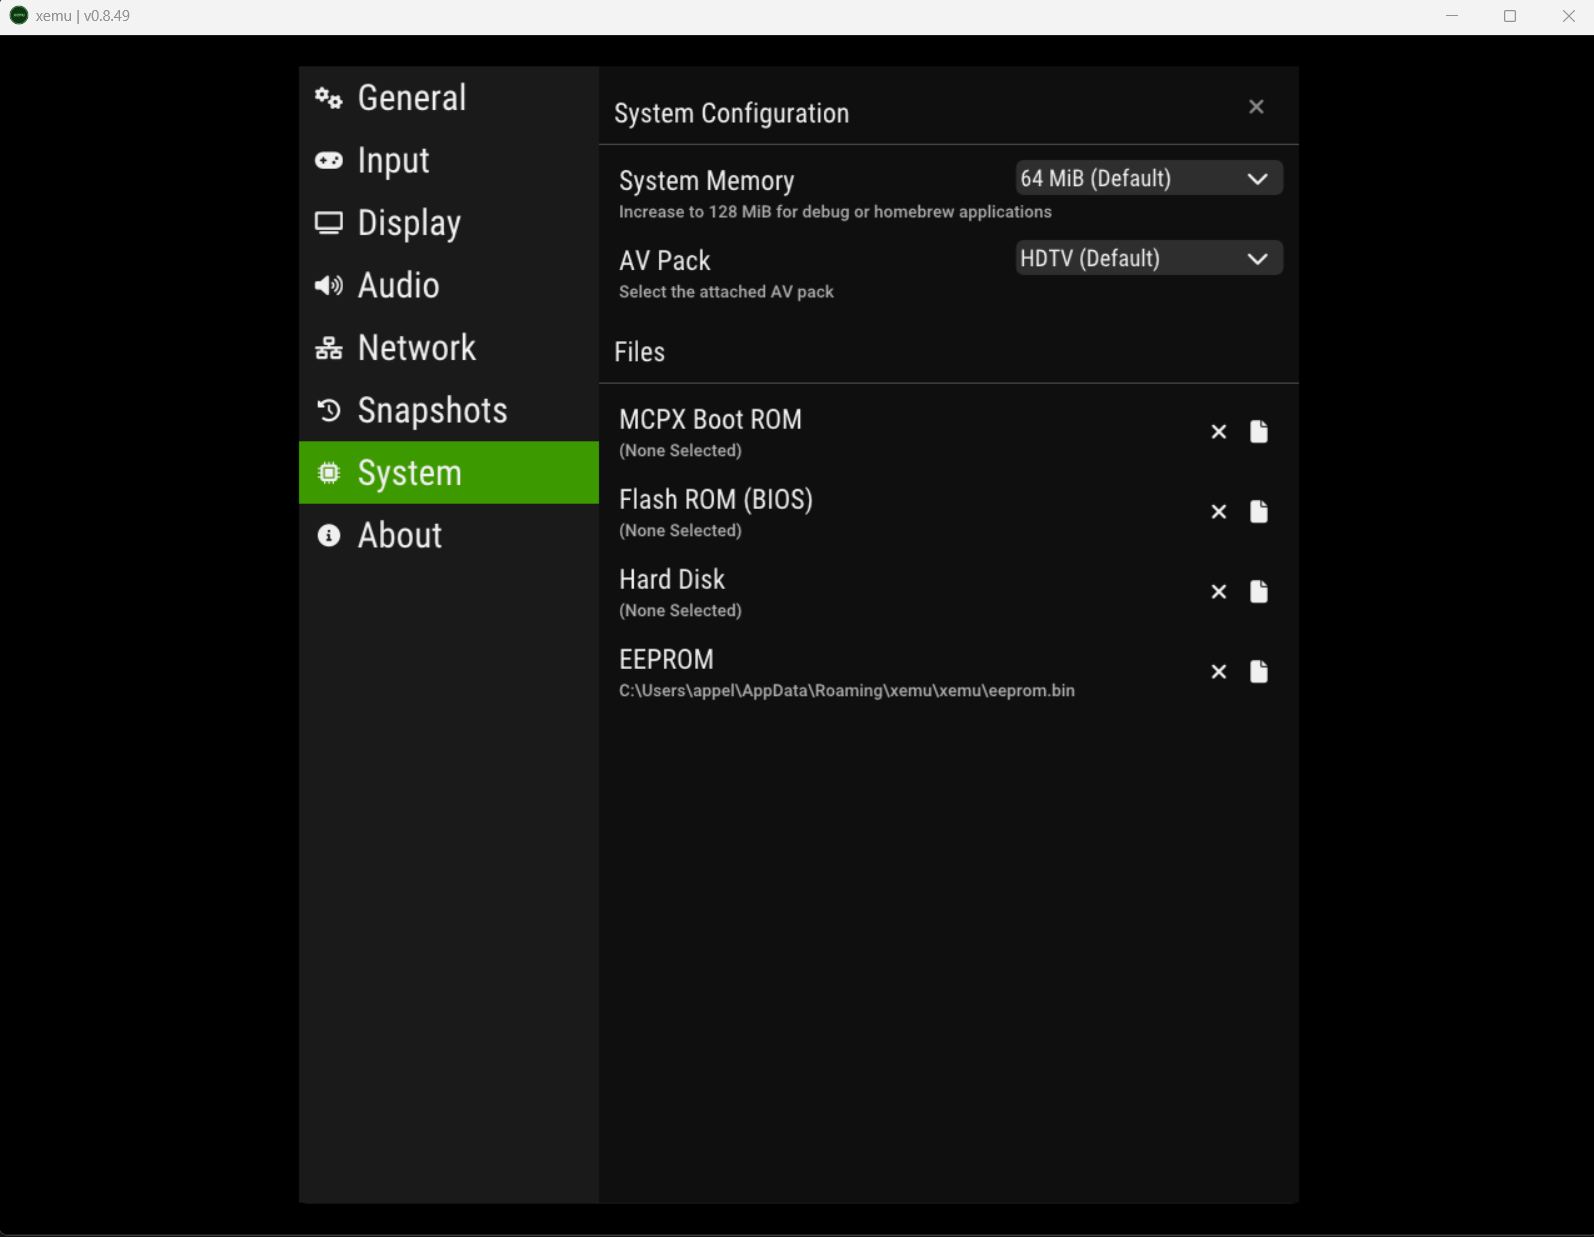The height and width of the screenshot is (1237, 1594).
Task: Select the System tab
Action: (449, 472)
